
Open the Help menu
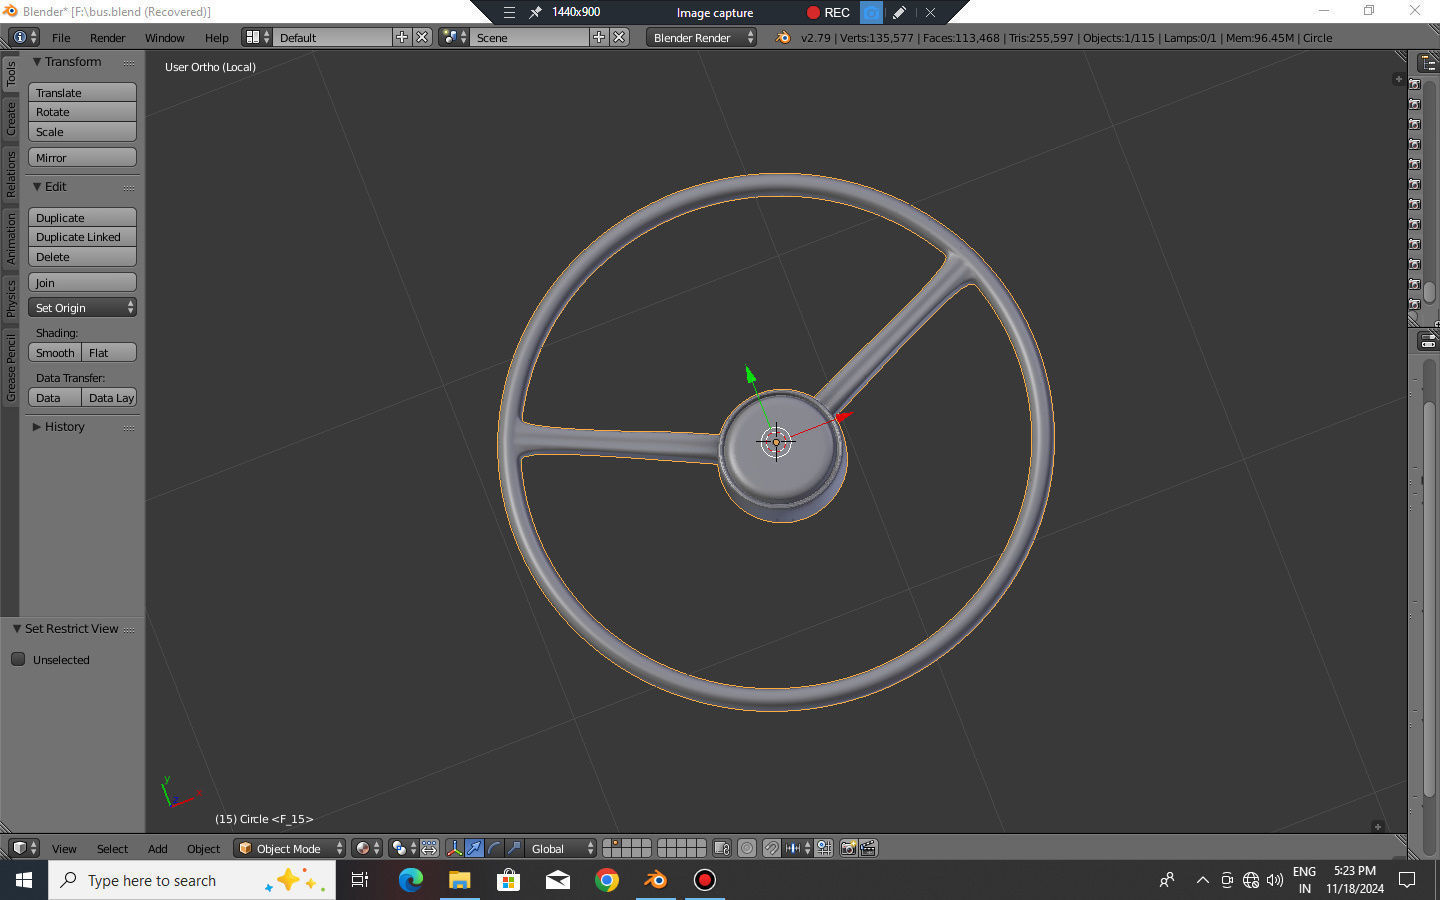pyautogui.click(x=217, y=37)
